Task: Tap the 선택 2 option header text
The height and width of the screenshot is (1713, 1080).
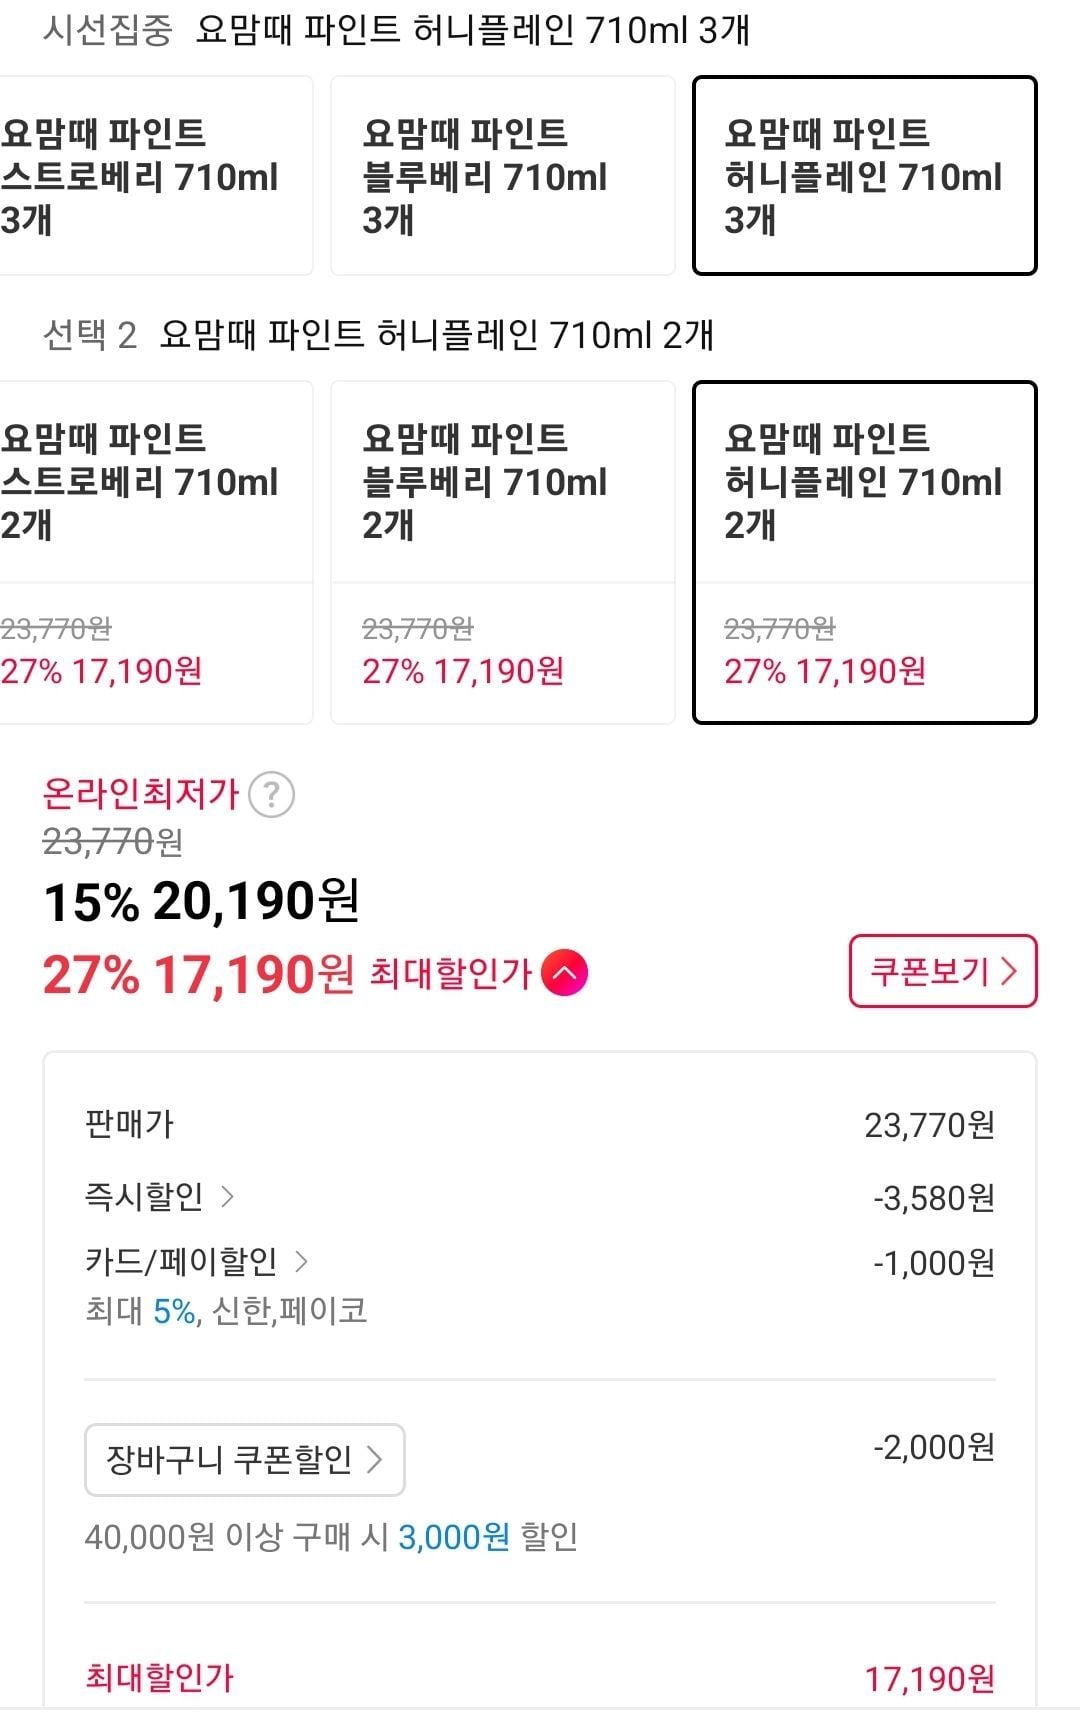Action: [90, 335]
